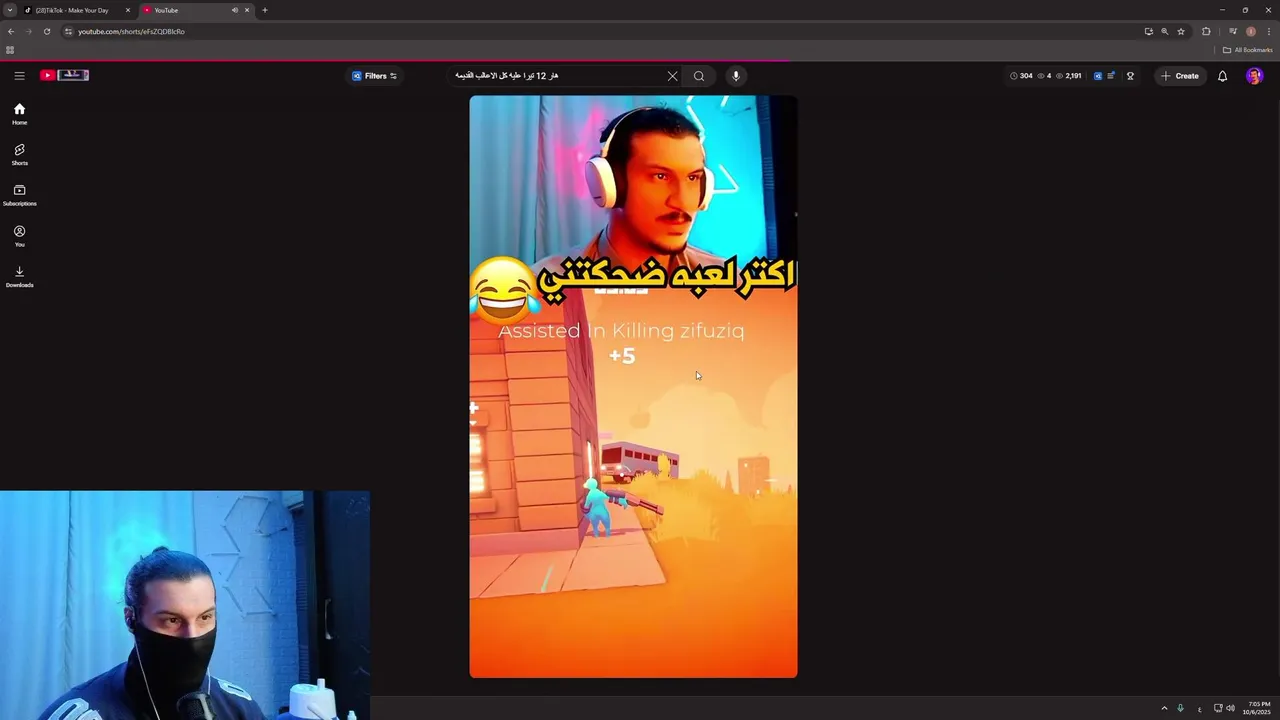Open the apps grid in bookmarks bar

pyautogui.click(x=10, y=50)
